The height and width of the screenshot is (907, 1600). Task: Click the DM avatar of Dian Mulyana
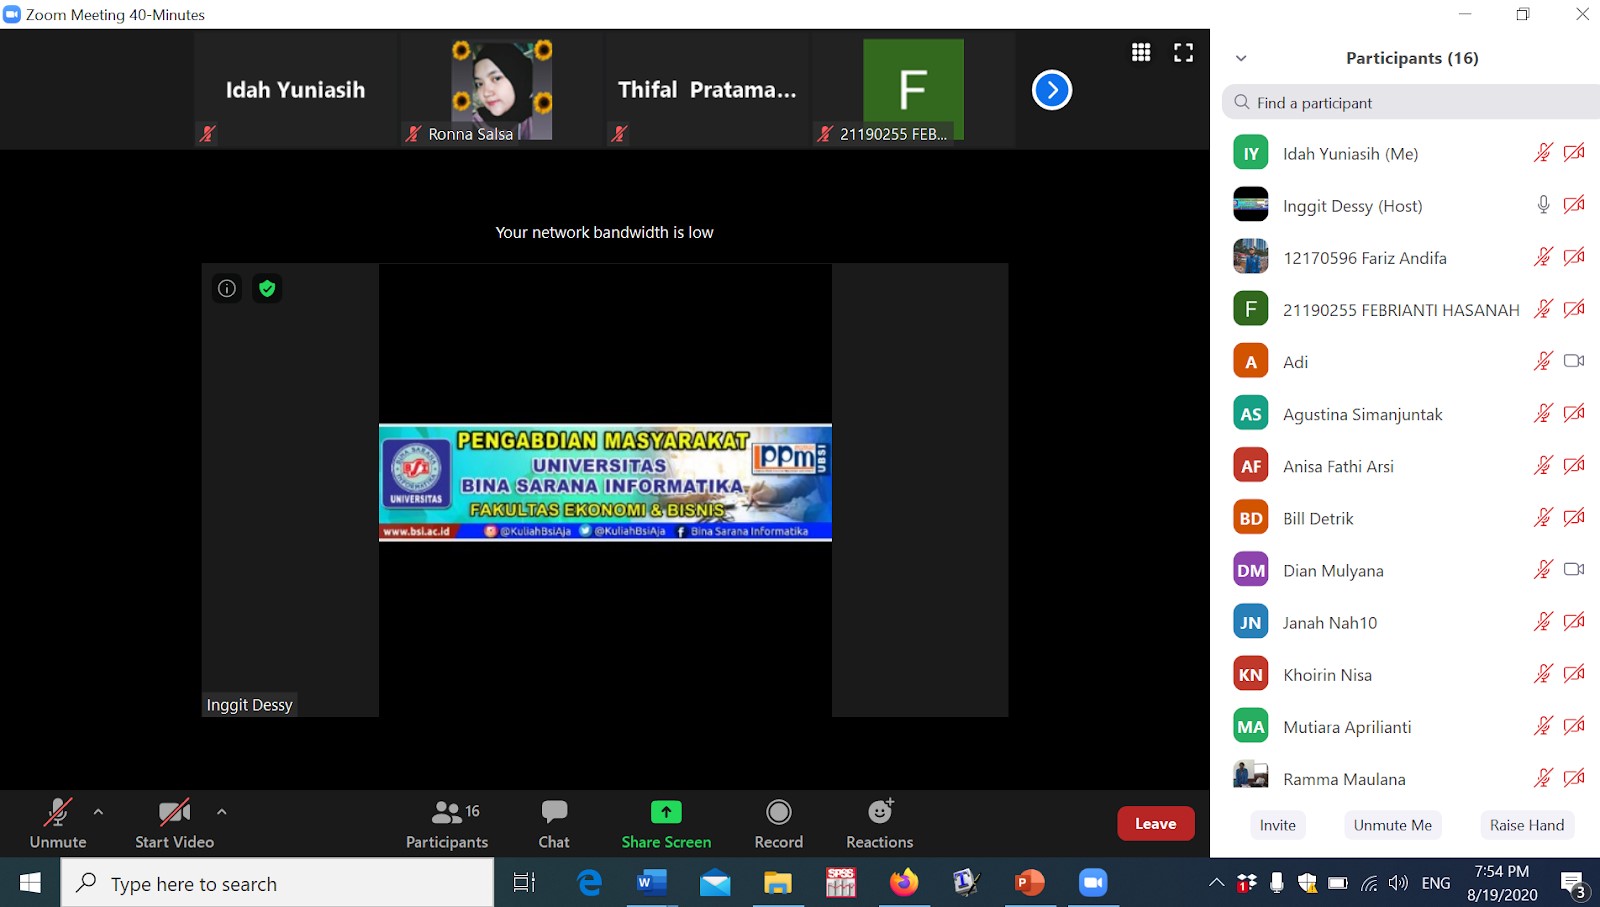point(1251,570)
